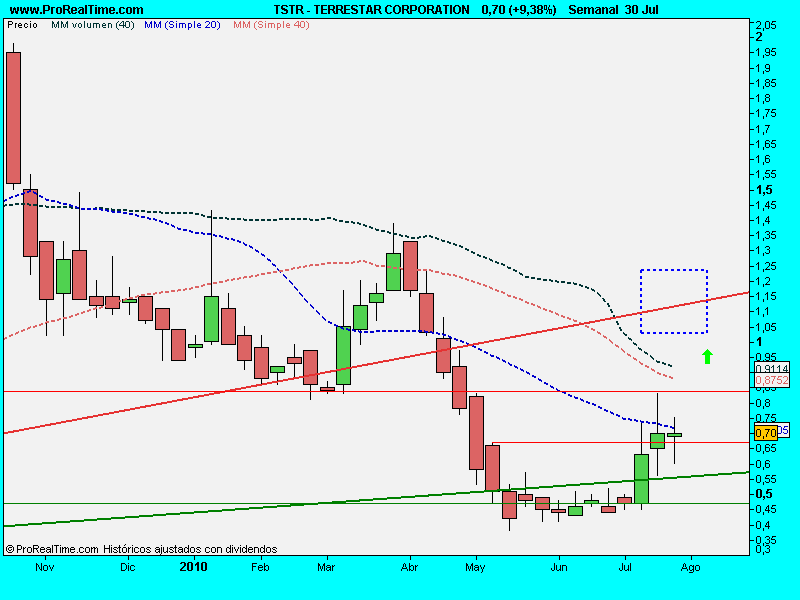Select the Mar month label on time axis
This screenshot has height=600, width=800.
(x=326, y=567)
